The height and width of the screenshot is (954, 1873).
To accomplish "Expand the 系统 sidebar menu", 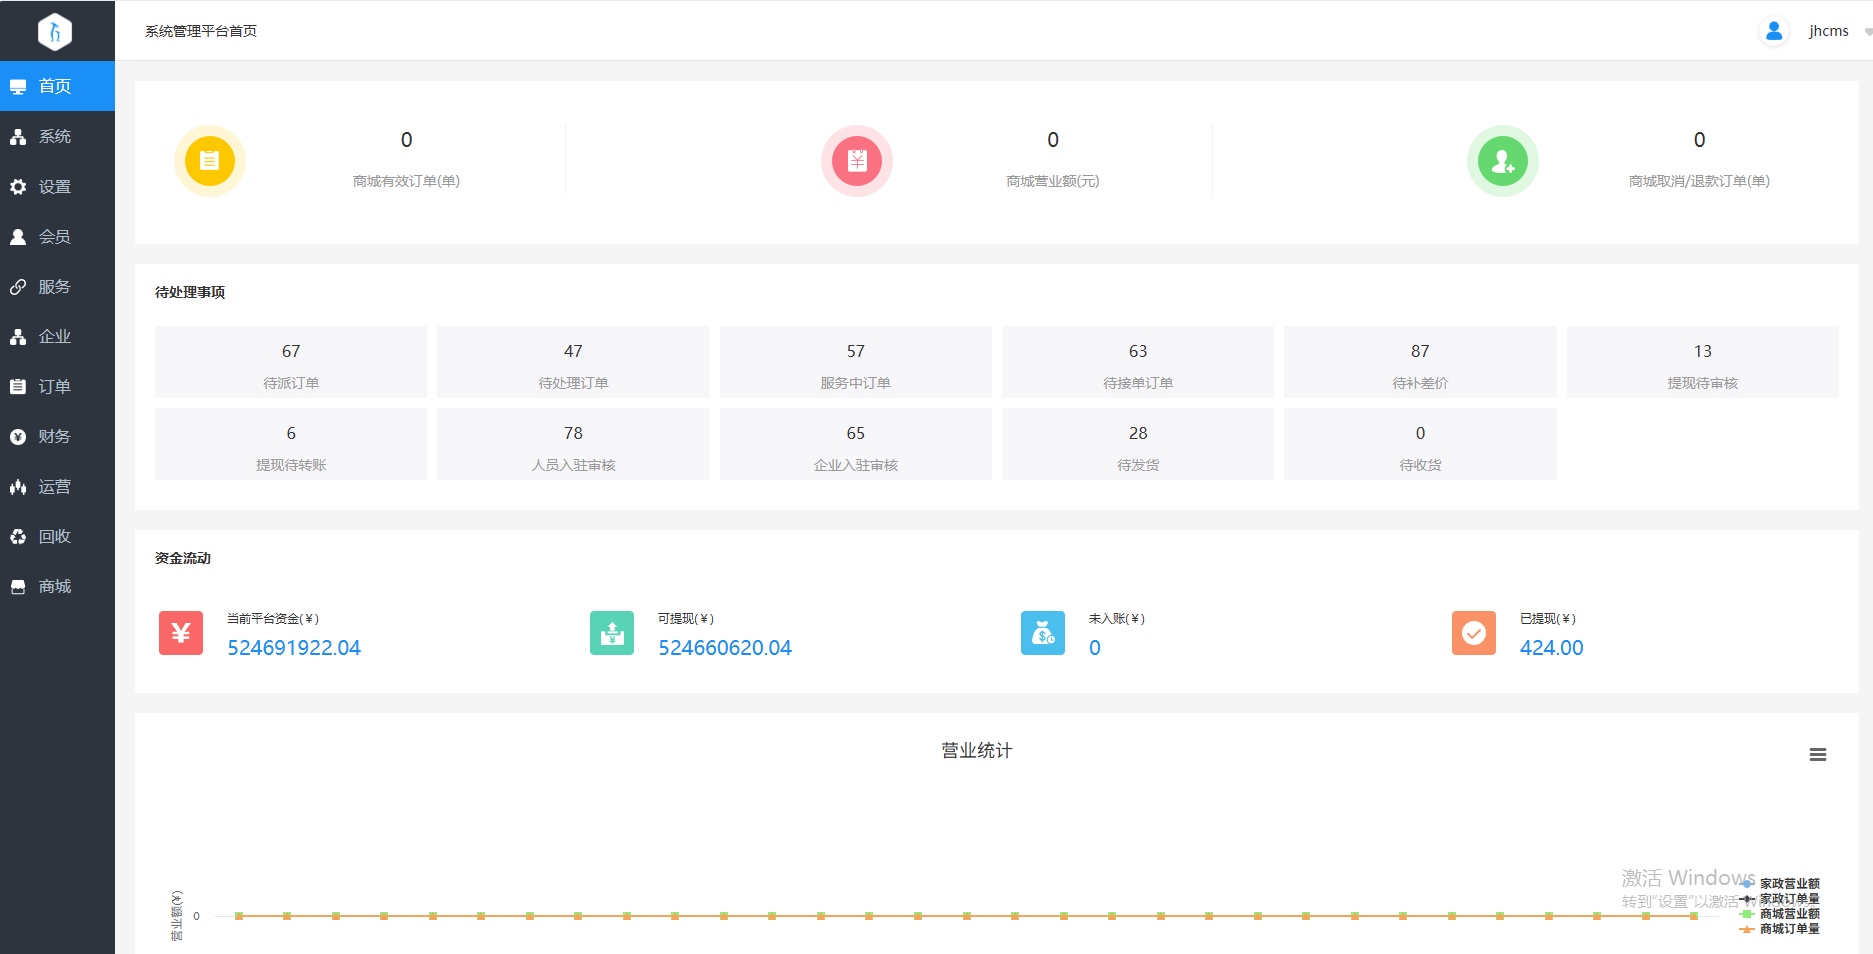I will pyautogui.click(x=55, y=136).
